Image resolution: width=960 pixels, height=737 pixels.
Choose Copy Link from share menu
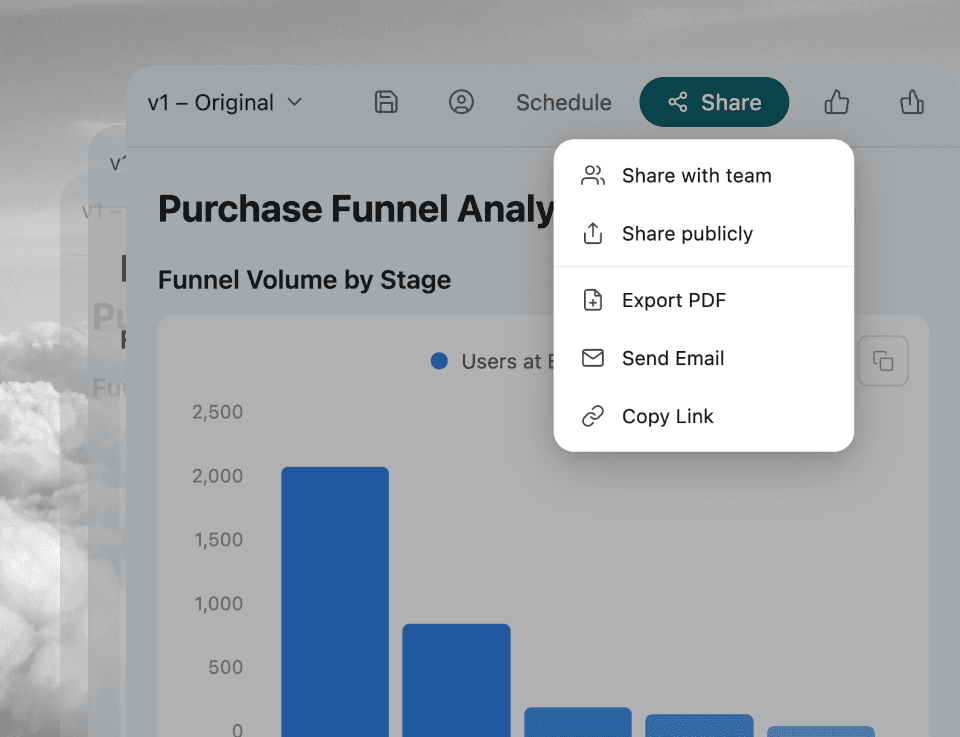[x=703, y=416]
